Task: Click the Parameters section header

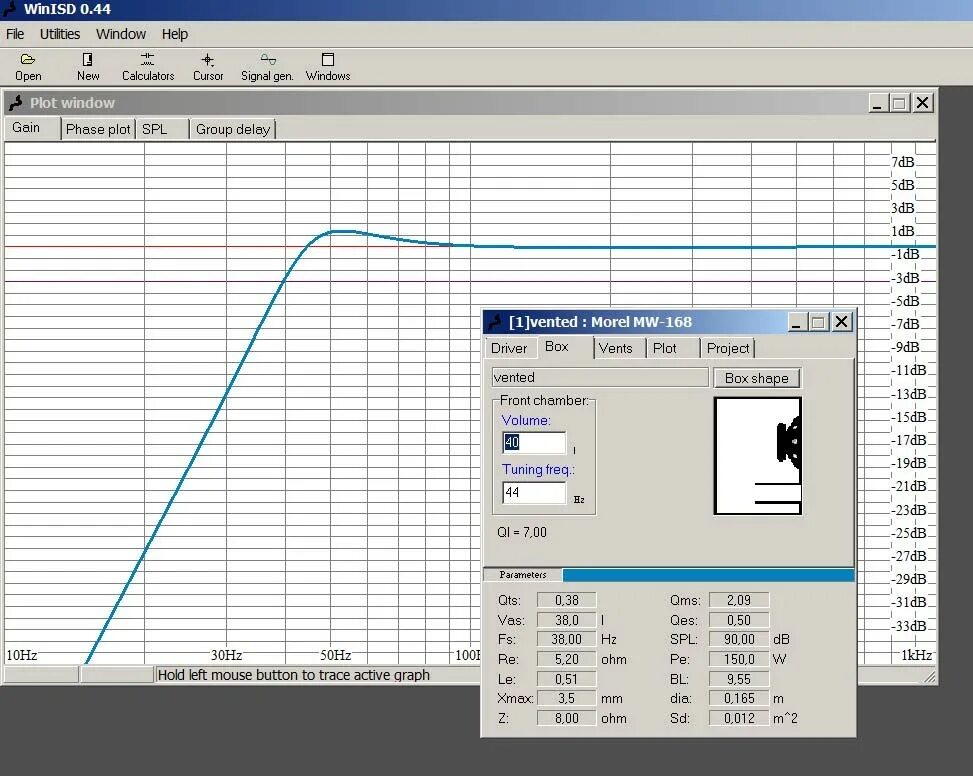Action: [x=522, y=575]
